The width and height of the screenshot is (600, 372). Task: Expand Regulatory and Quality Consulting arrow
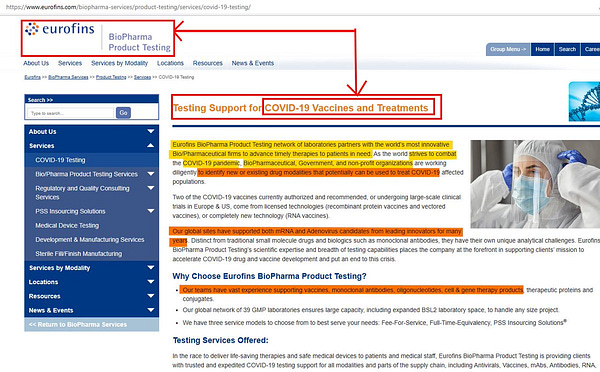(x=151, y=188)
